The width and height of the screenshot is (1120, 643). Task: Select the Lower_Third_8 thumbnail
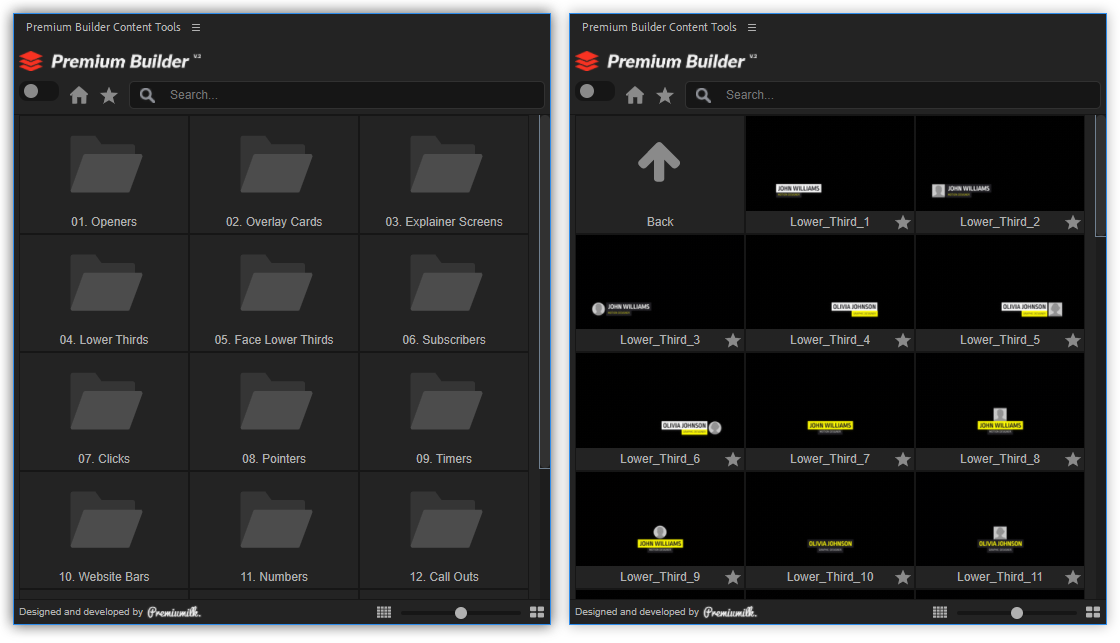pyautogui.click(x=1000, y=401)
